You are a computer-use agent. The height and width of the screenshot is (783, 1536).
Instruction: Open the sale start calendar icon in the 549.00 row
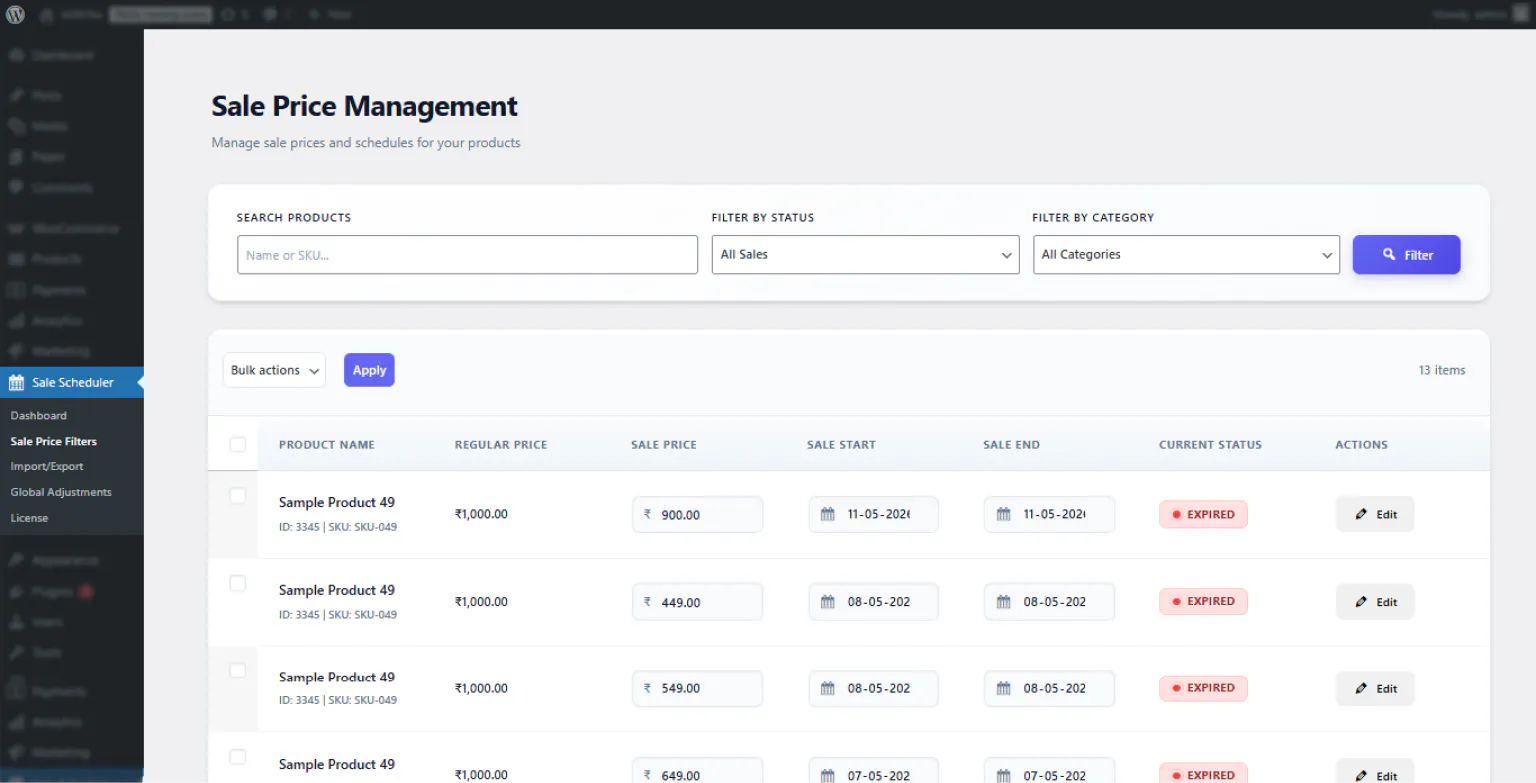pos(827,689)
